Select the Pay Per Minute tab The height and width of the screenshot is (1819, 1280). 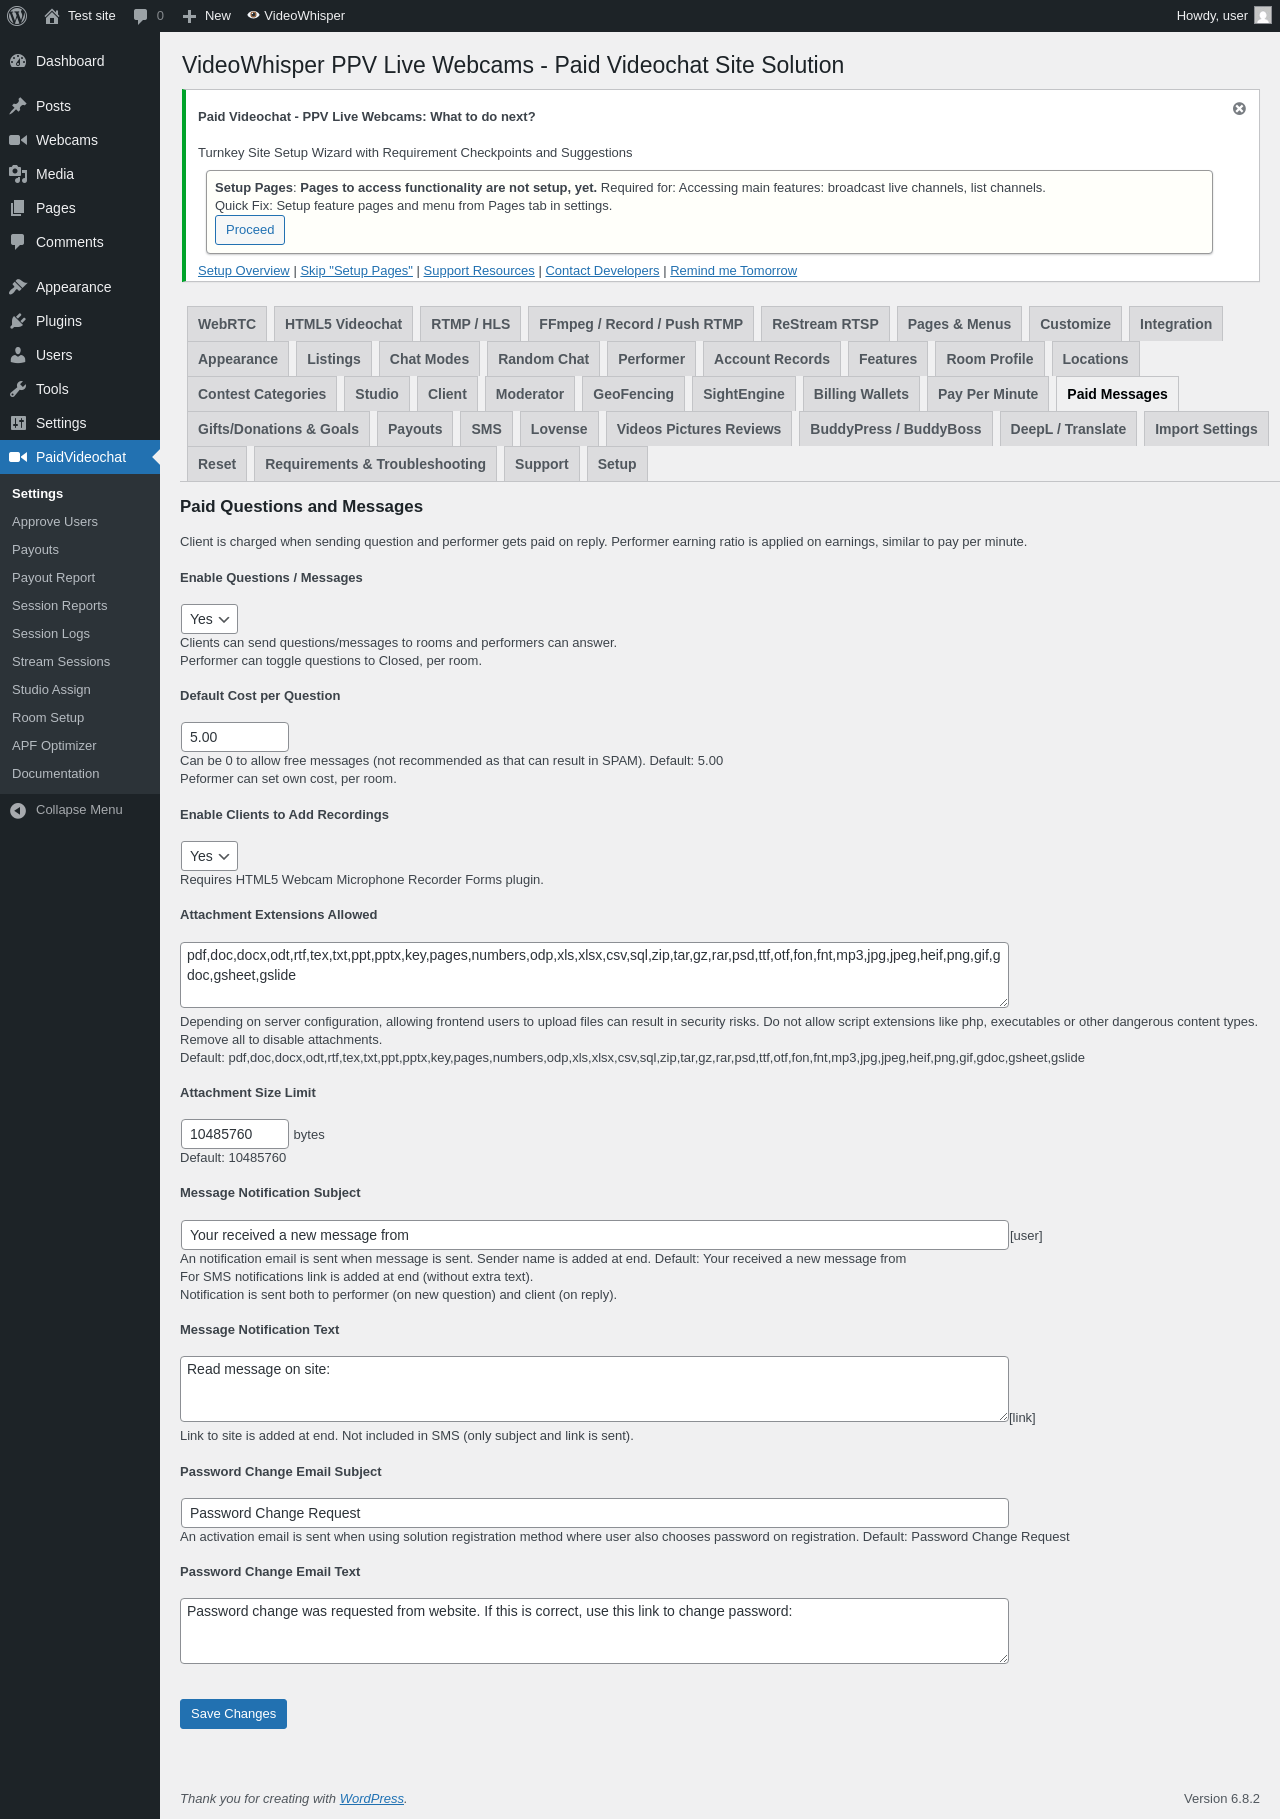(988, 394)
